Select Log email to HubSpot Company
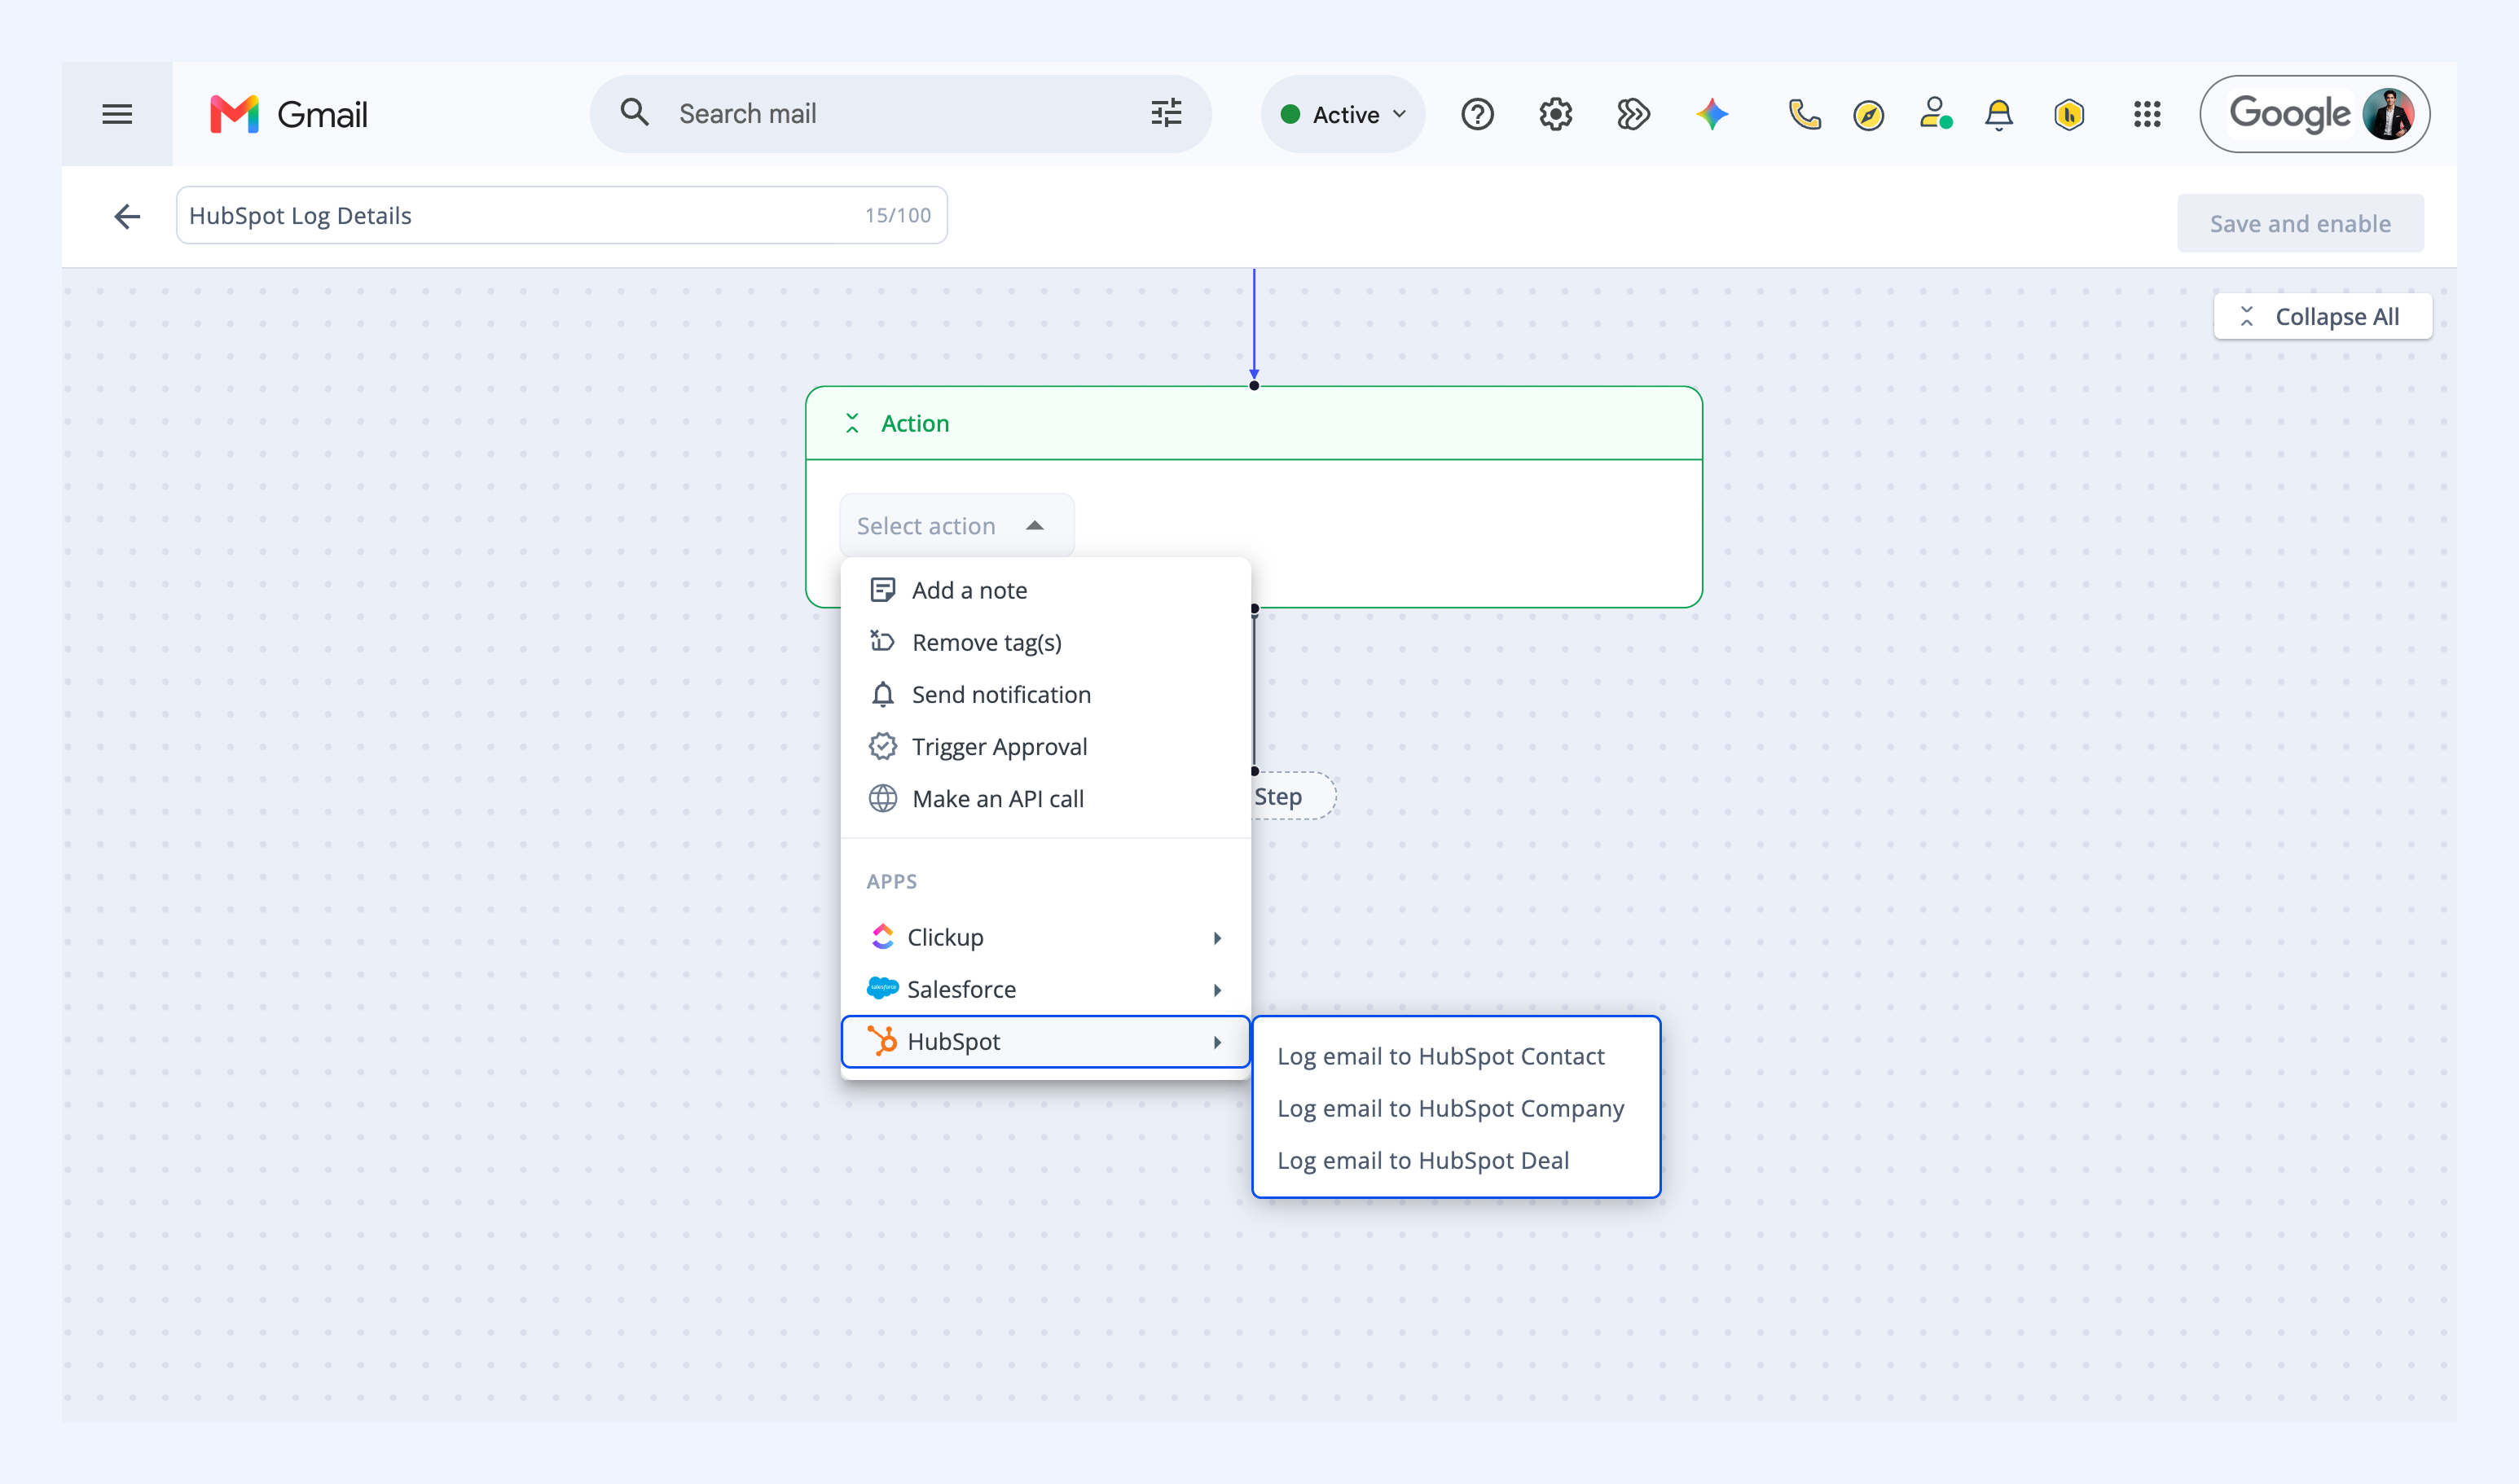 pos(1456,1108)
